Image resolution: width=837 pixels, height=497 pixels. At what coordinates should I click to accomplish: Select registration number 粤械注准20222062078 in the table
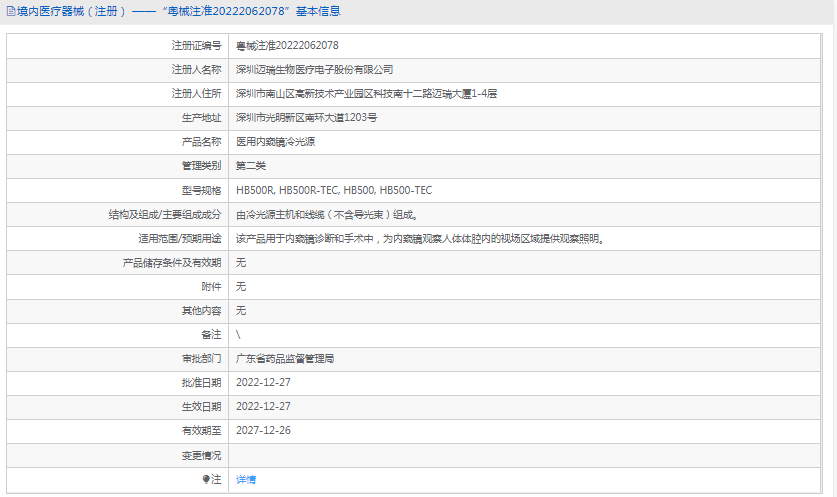(287, 46)
